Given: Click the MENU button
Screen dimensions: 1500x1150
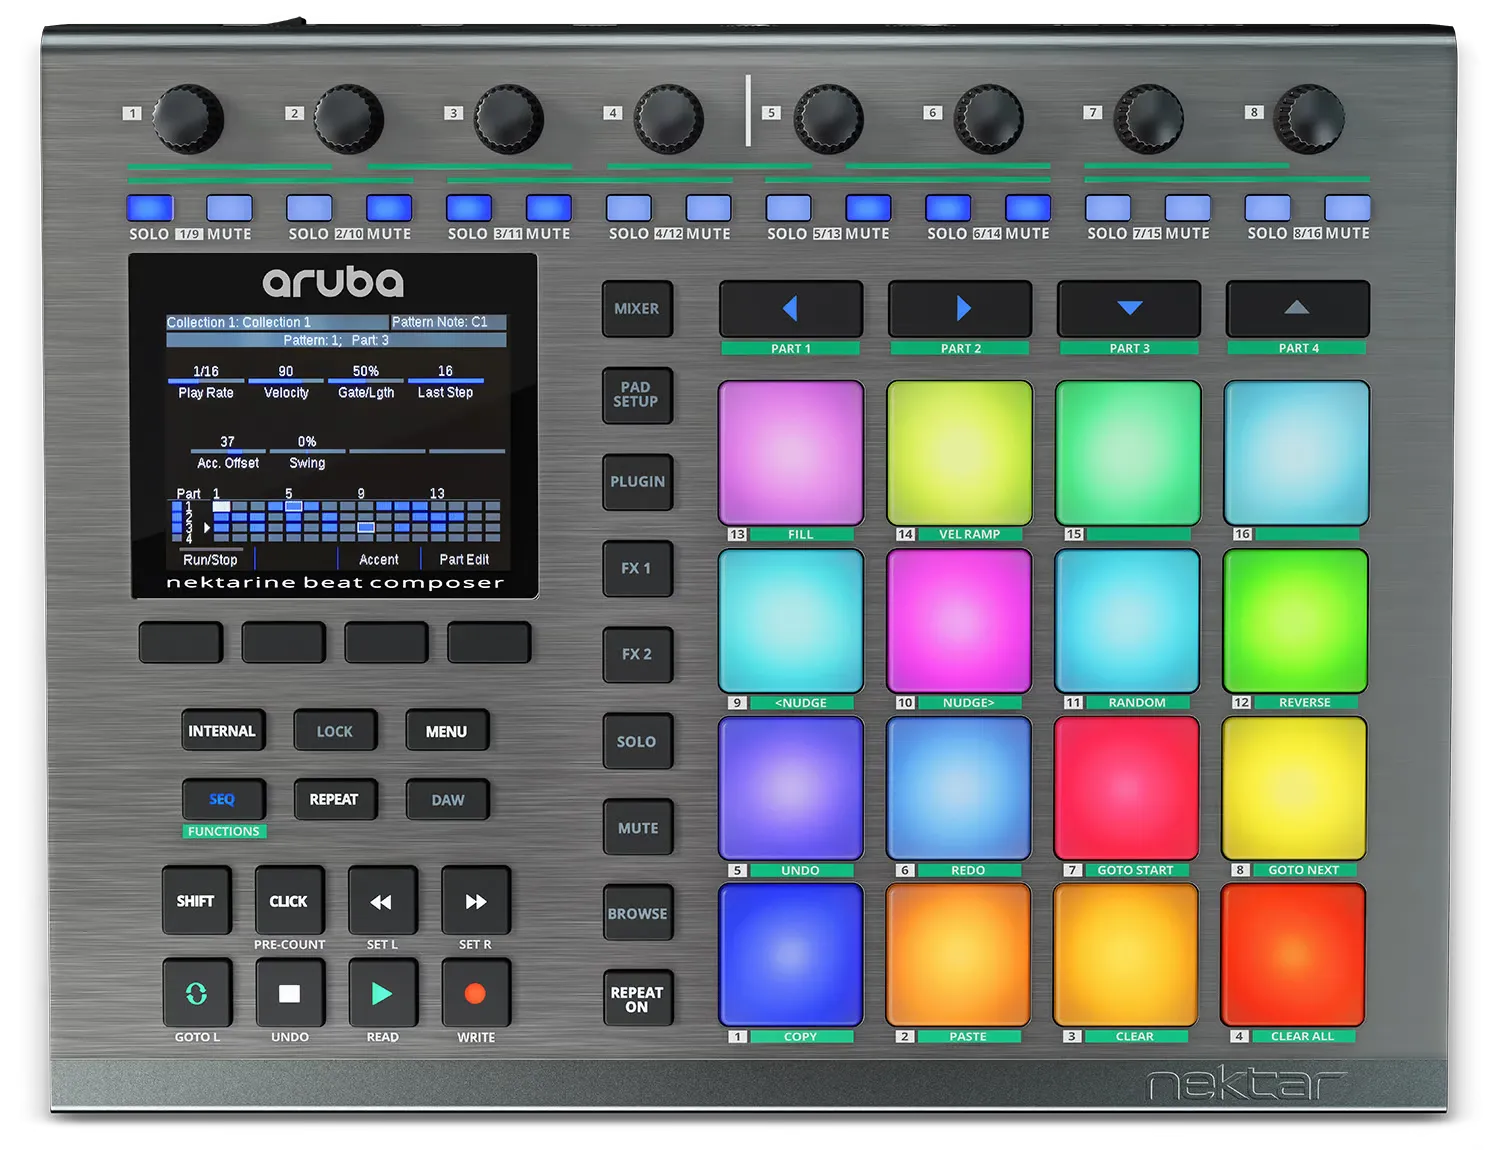Looking at the screenshot, I should [447, 731].
